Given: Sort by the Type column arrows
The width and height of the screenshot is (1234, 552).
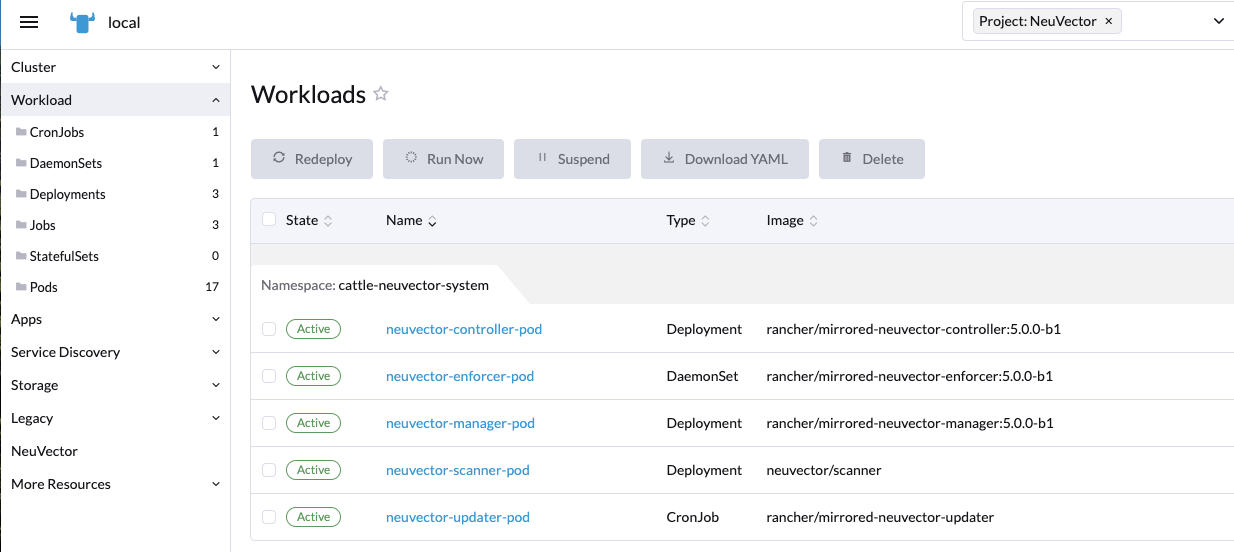Looking at the screenshot, I should [705, 221].
